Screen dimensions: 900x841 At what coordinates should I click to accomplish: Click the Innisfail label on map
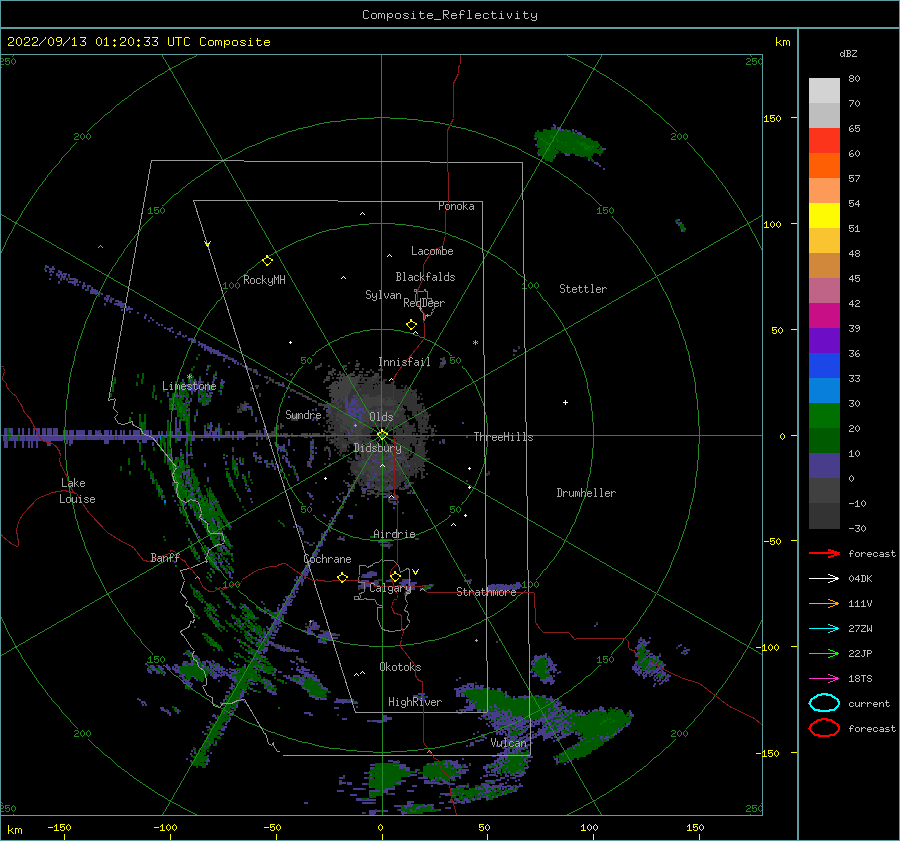[404, 362]
